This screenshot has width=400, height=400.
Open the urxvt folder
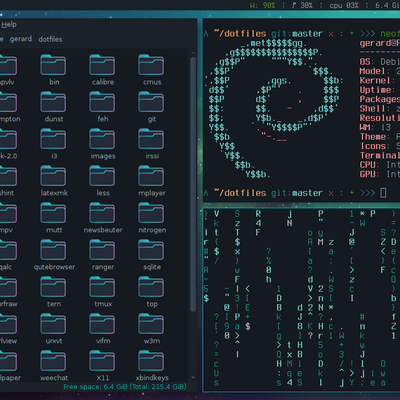click(53, 329)
